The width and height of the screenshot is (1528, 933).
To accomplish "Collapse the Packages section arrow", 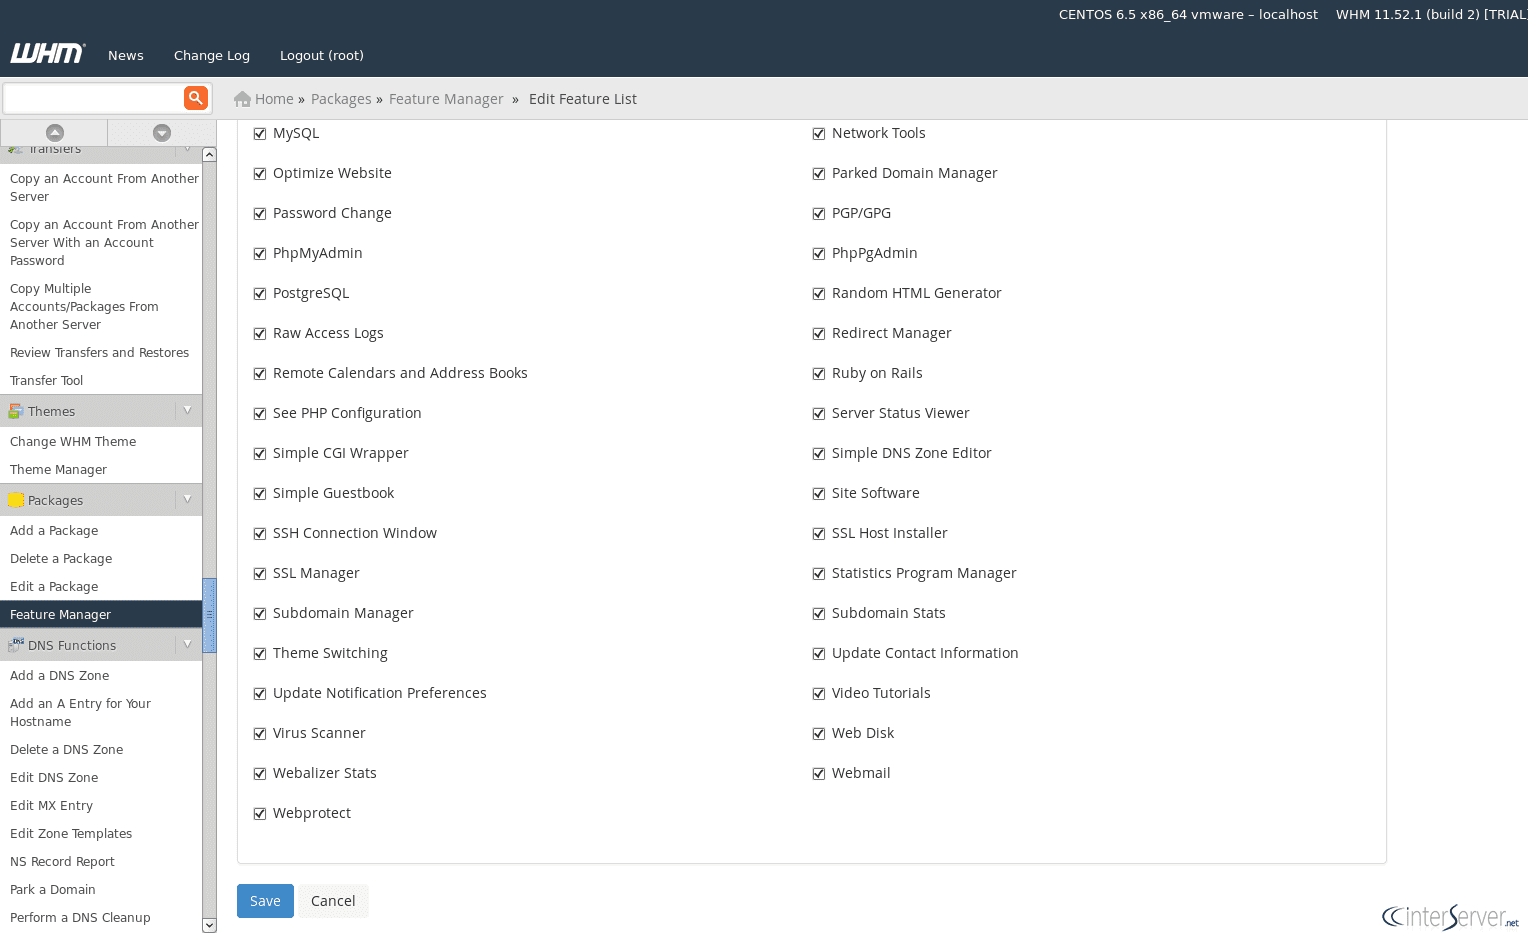I will coord(187,500).
